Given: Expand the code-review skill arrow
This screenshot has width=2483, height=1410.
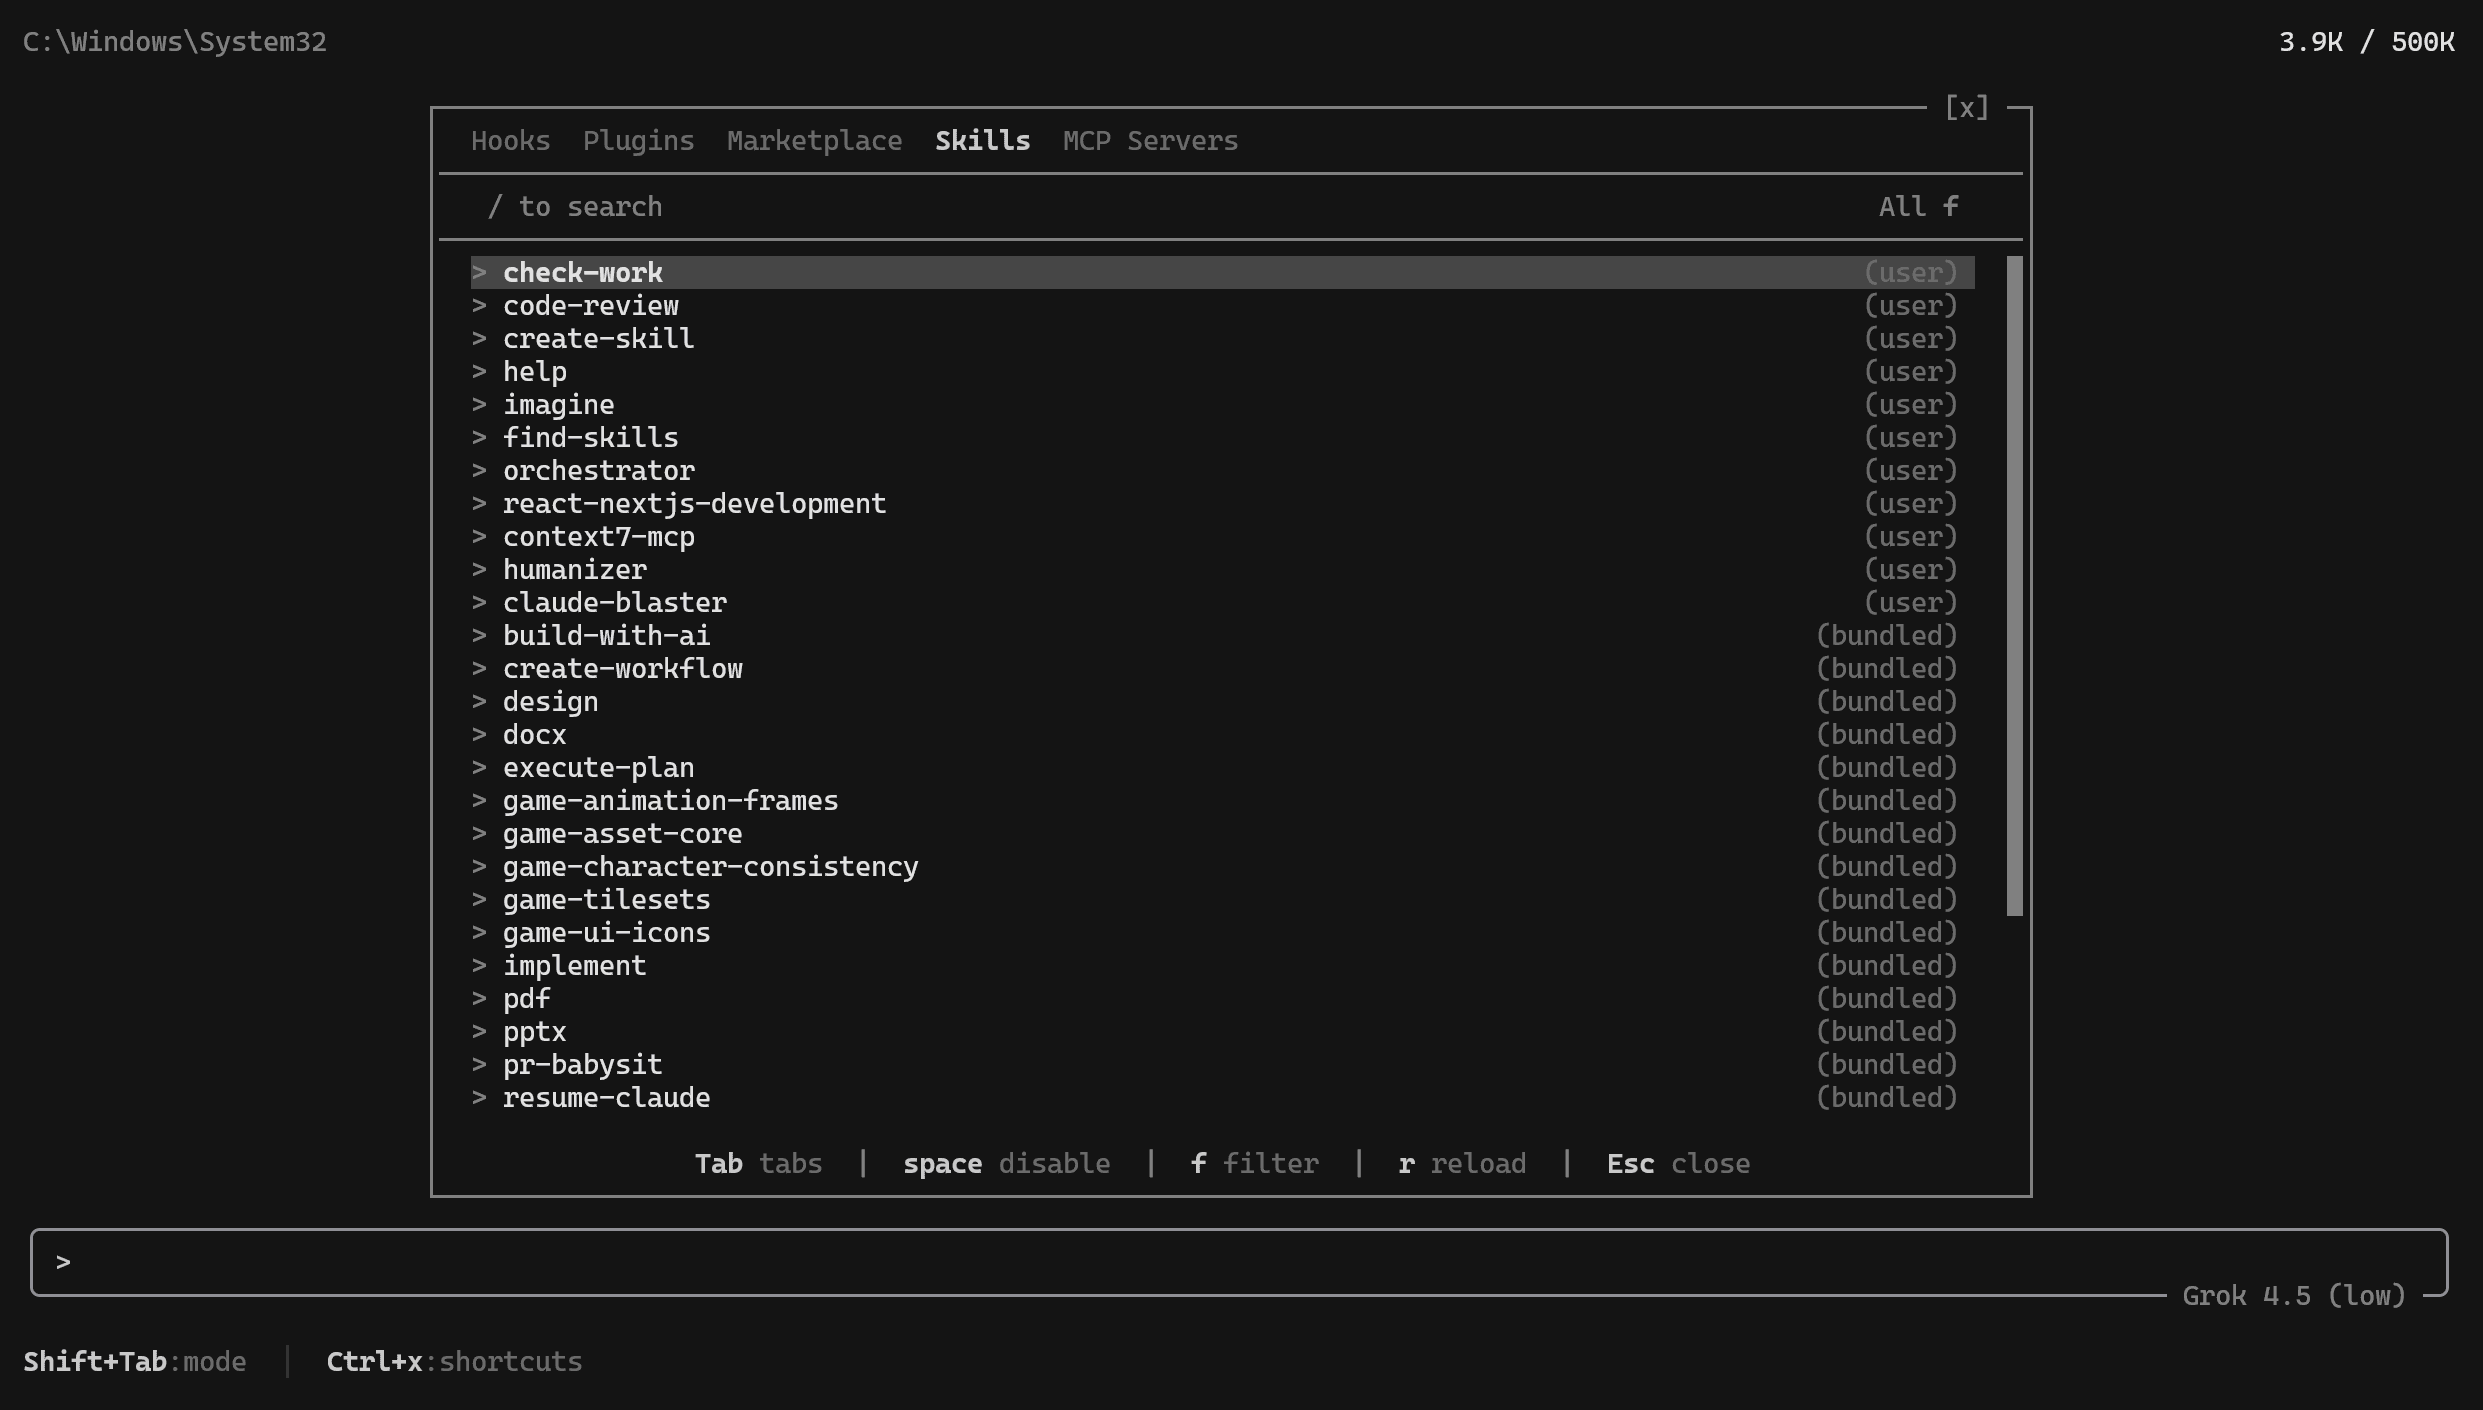Looking at the screenshot, I should [x=479, y=305].
